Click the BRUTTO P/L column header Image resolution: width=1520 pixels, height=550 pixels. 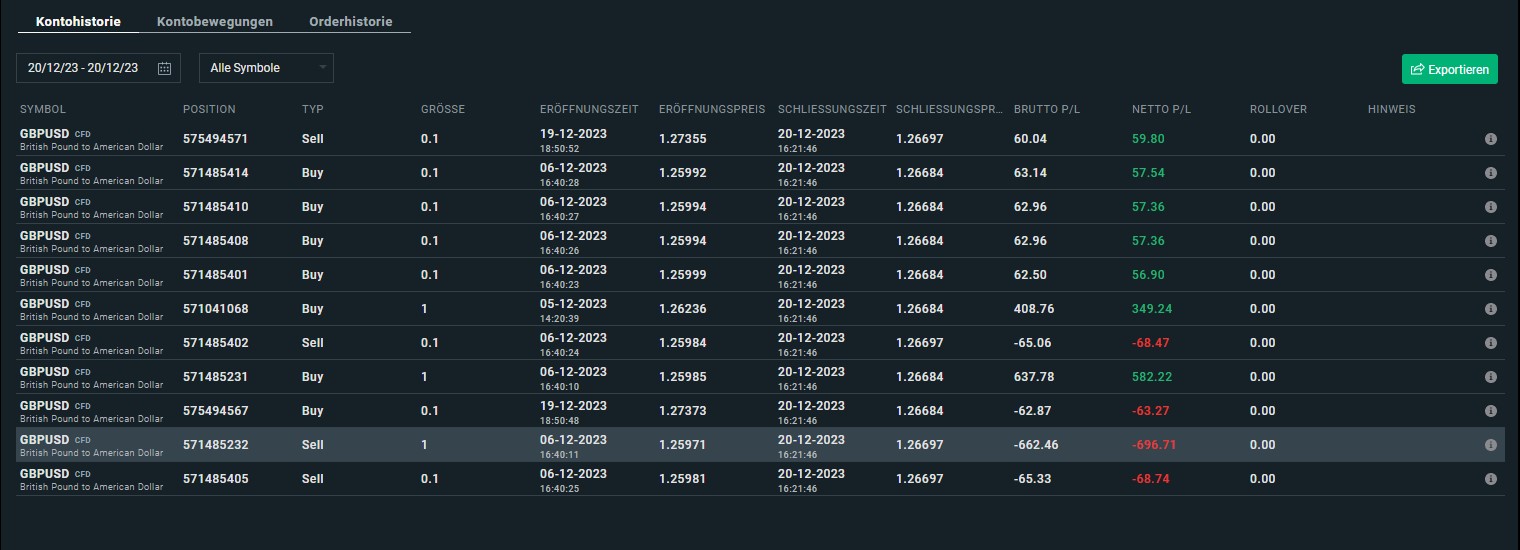(1047, 109)
